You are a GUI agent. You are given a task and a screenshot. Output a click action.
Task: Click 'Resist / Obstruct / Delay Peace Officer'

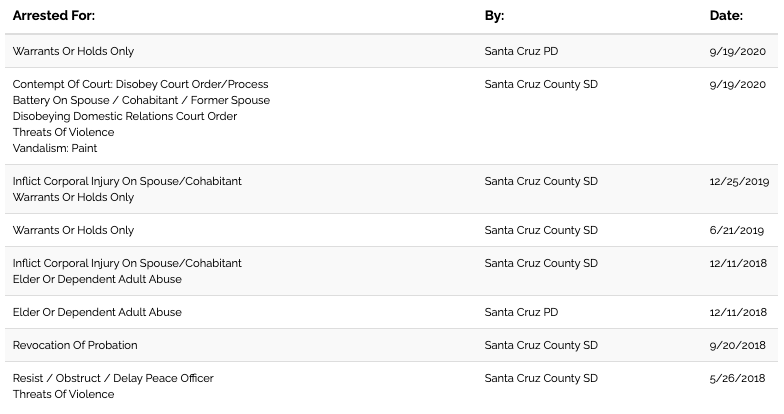coord(113,378)
